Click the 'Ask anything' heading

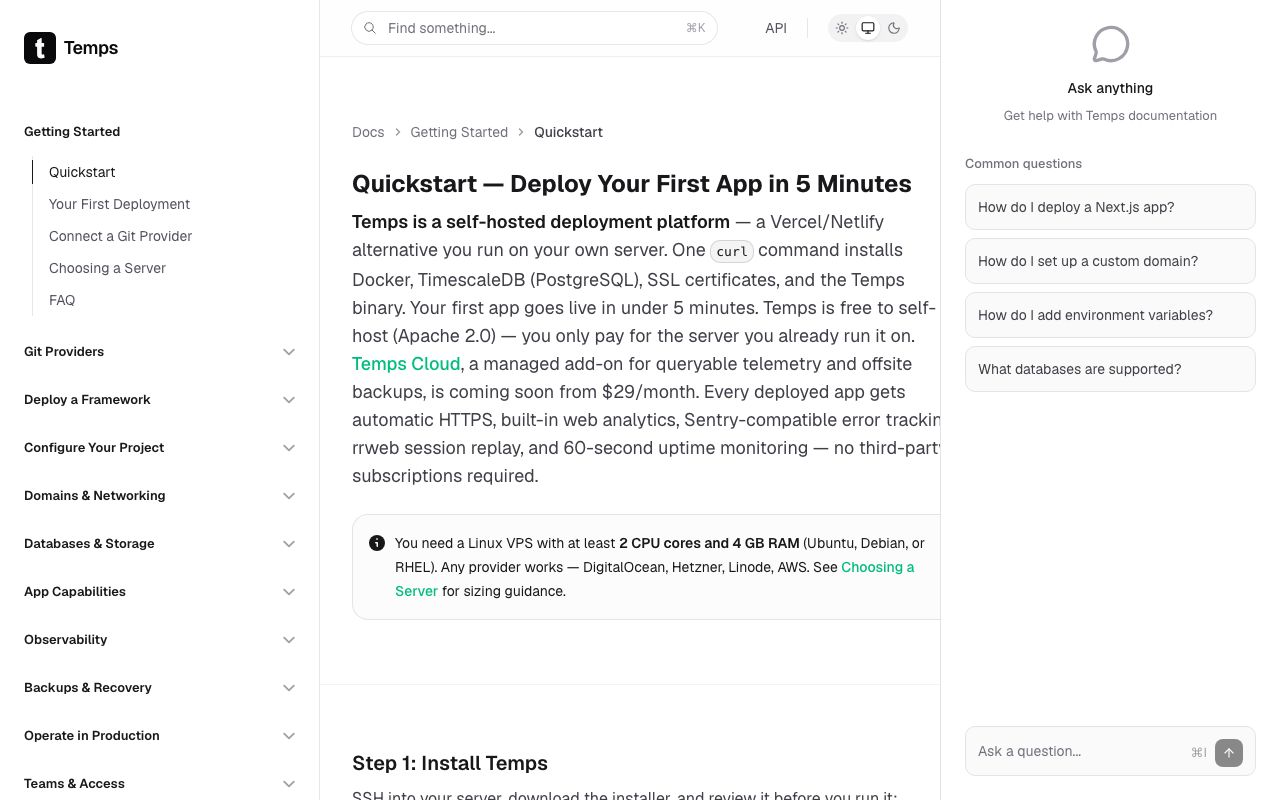(x=1110, y=88)
